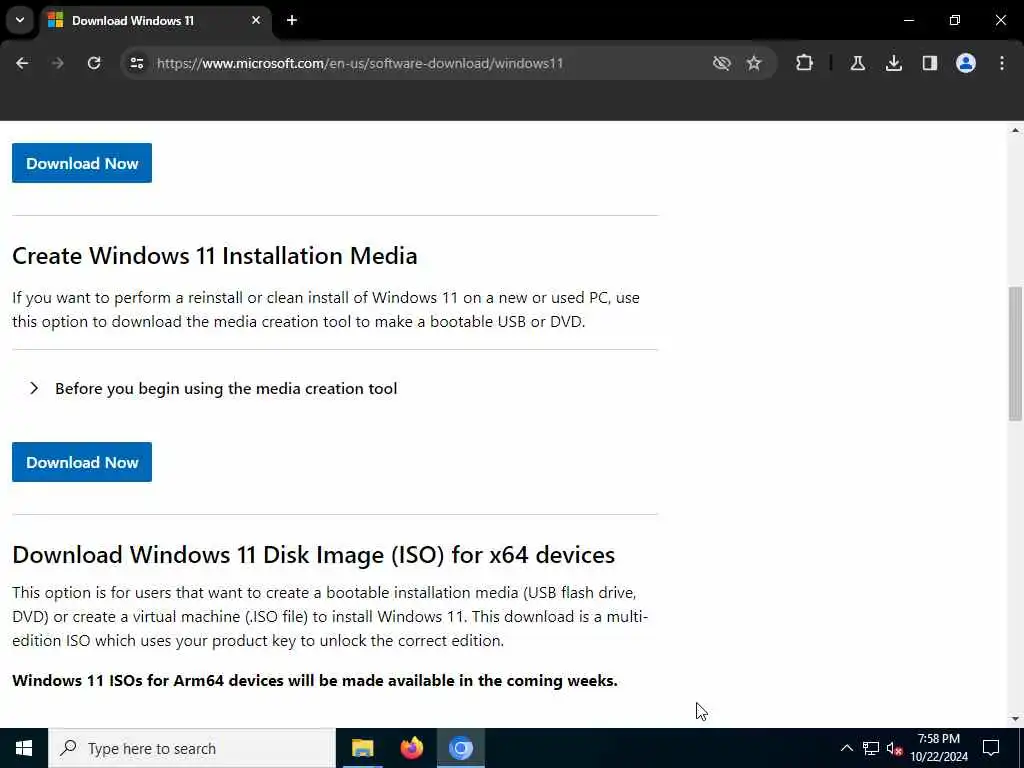Image resolution: width=1024 pixels, height=768 pixels.
Task: Reload the page with the refresh icon
Action: point(94,63)
